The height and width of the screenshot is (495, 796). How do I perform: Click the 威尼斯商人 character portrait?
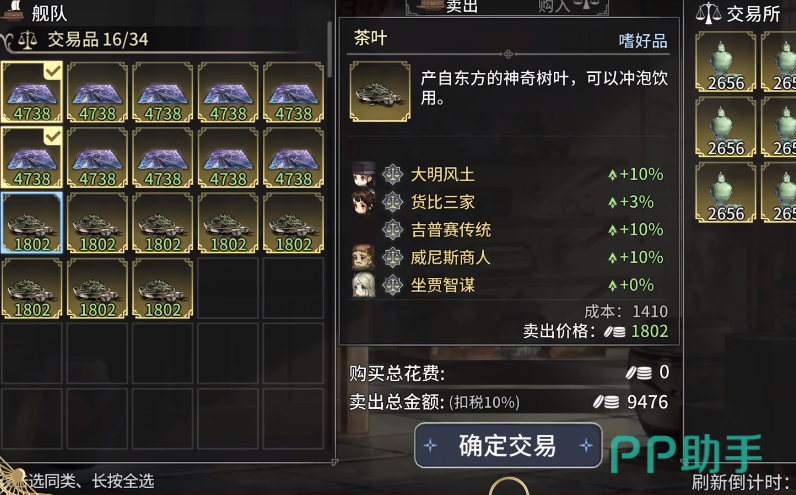point(363,257)
